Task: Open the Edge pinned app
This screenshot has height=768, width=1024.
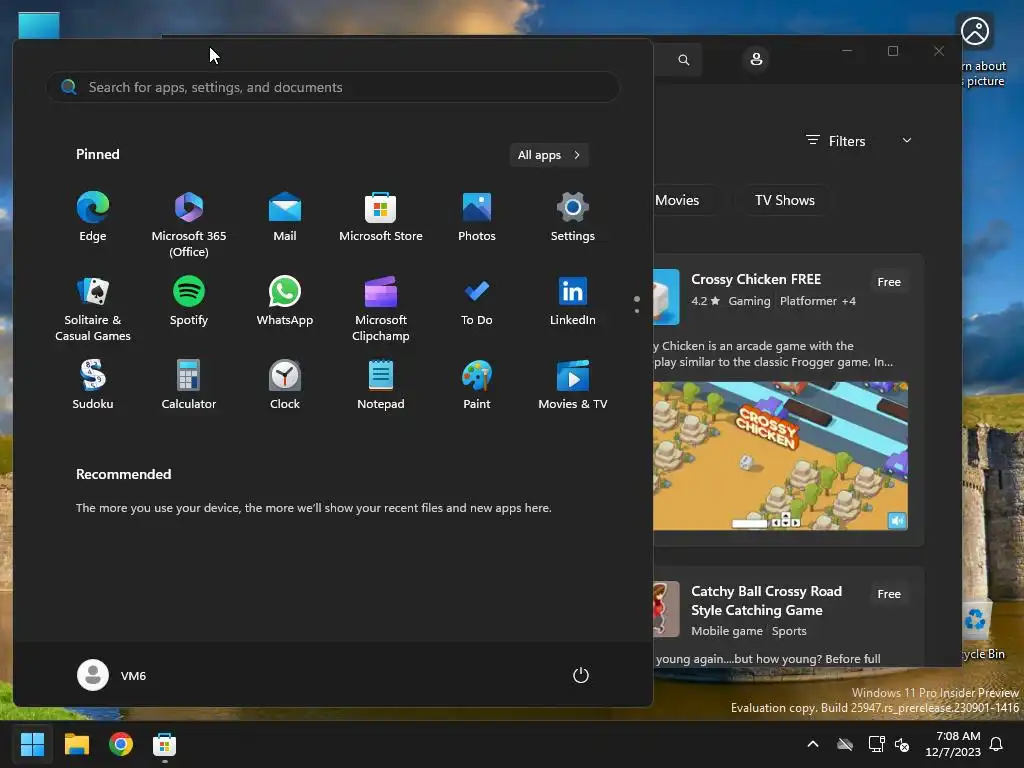Action: 93,217
